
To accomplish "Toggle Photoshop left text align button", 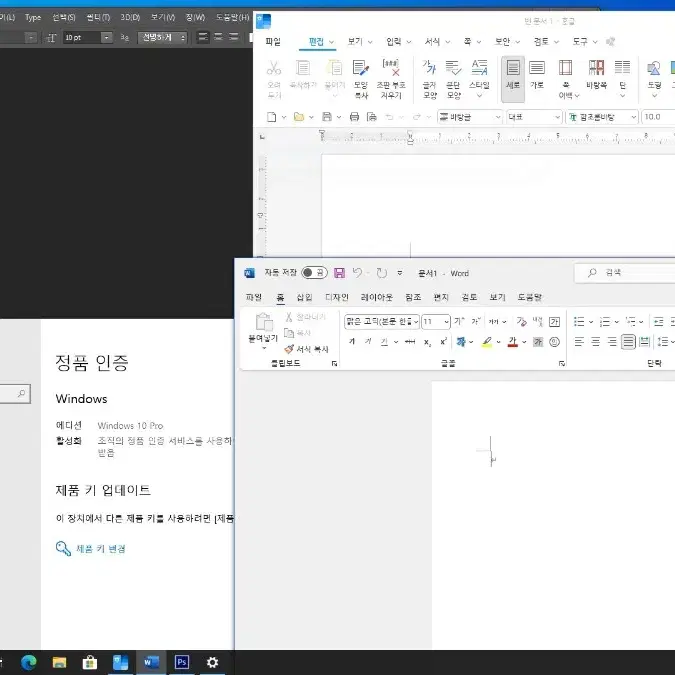I will click(203, 37).
